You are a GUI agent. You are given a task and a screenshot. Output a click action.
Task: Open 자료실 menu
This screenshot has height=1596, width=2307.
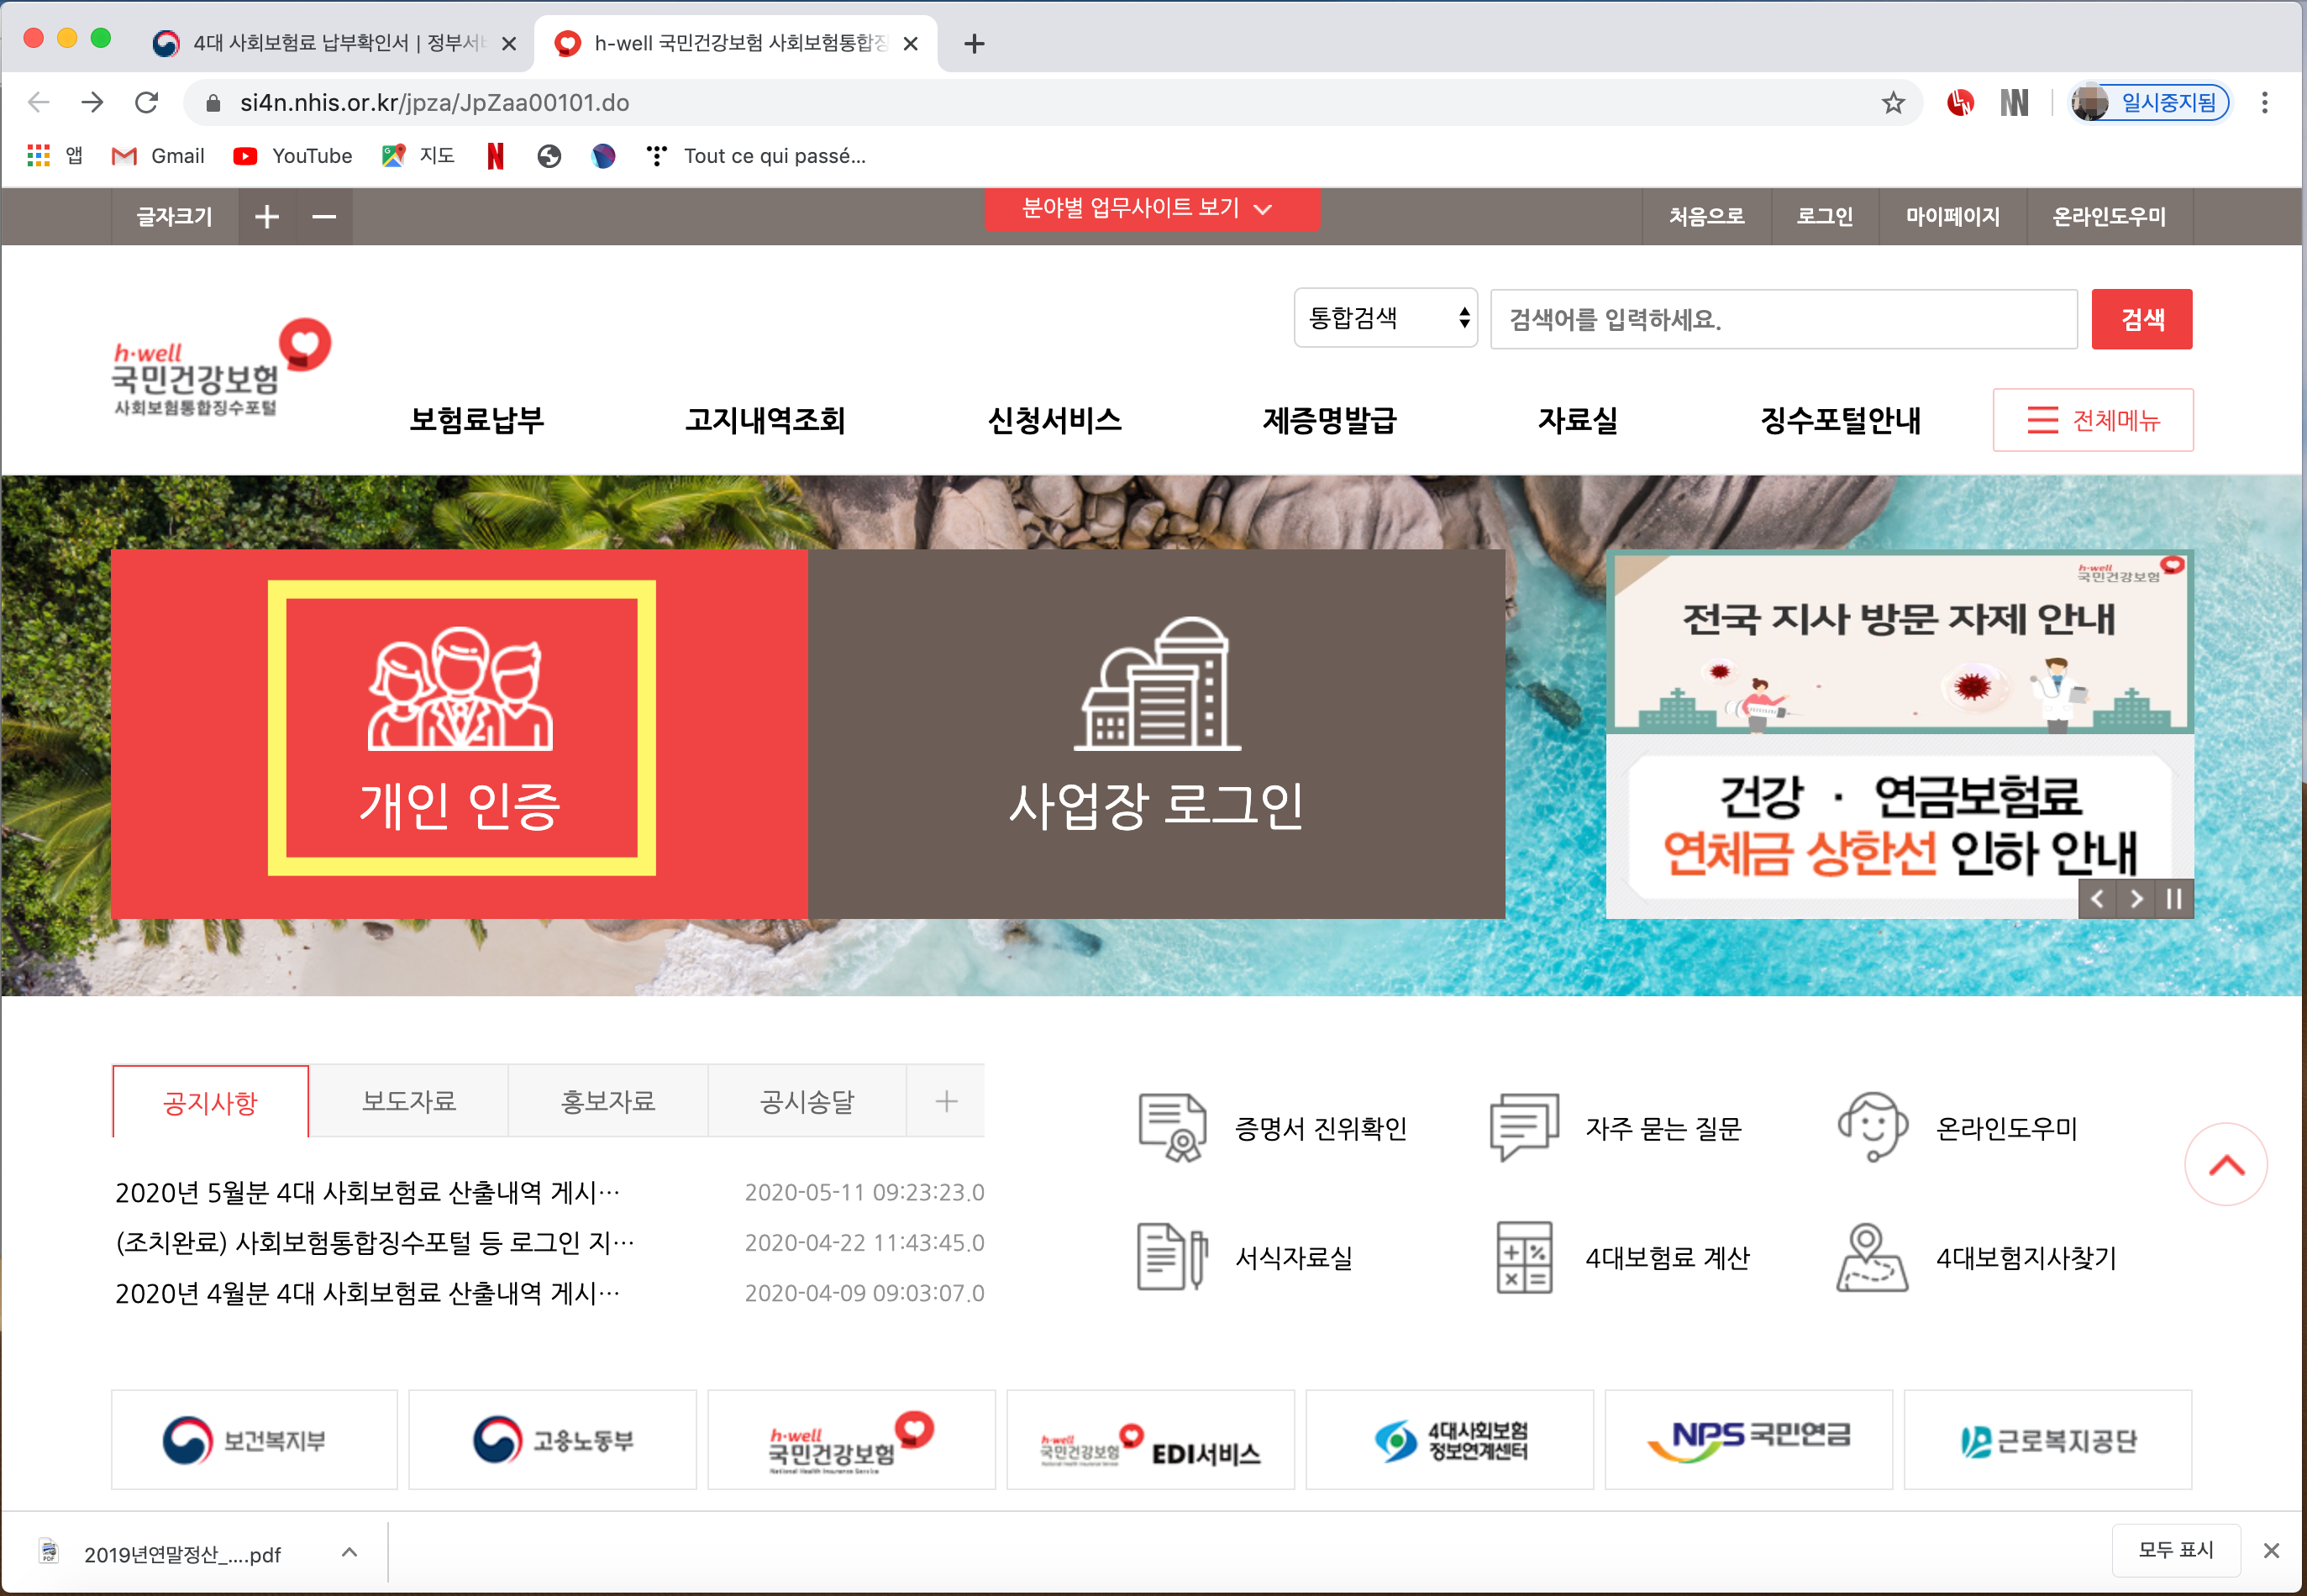click(x=1578, y=420)
